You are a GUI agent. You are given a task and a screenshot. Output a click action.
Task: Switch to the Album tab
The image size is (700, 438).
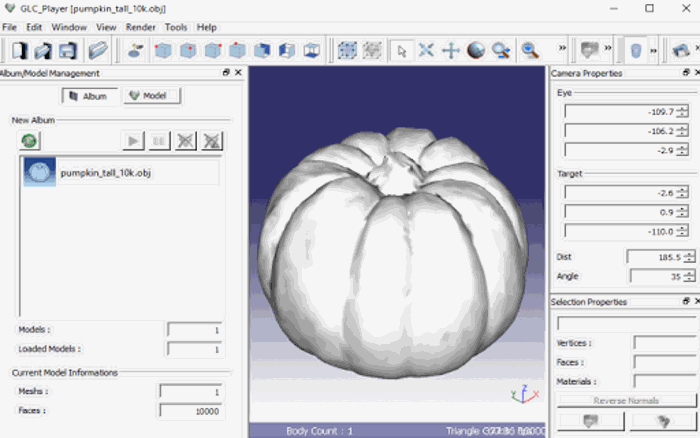89,96
